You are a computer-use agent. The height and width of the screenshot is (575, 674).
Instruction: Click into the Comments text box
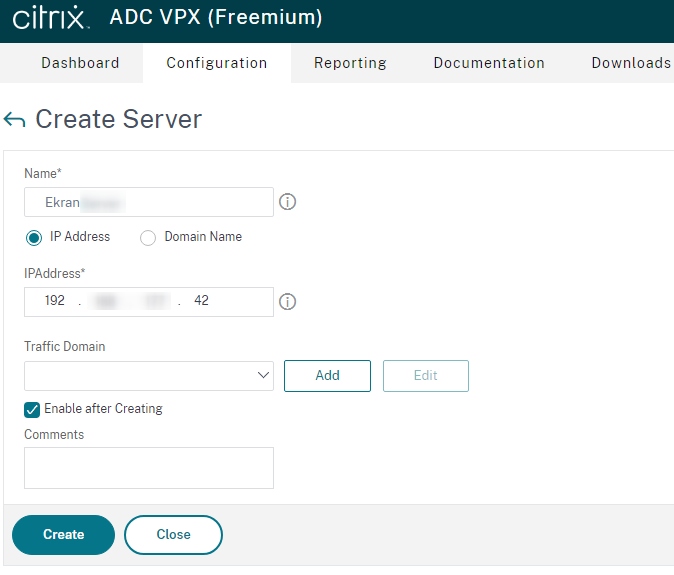click(x=149, y=468)
